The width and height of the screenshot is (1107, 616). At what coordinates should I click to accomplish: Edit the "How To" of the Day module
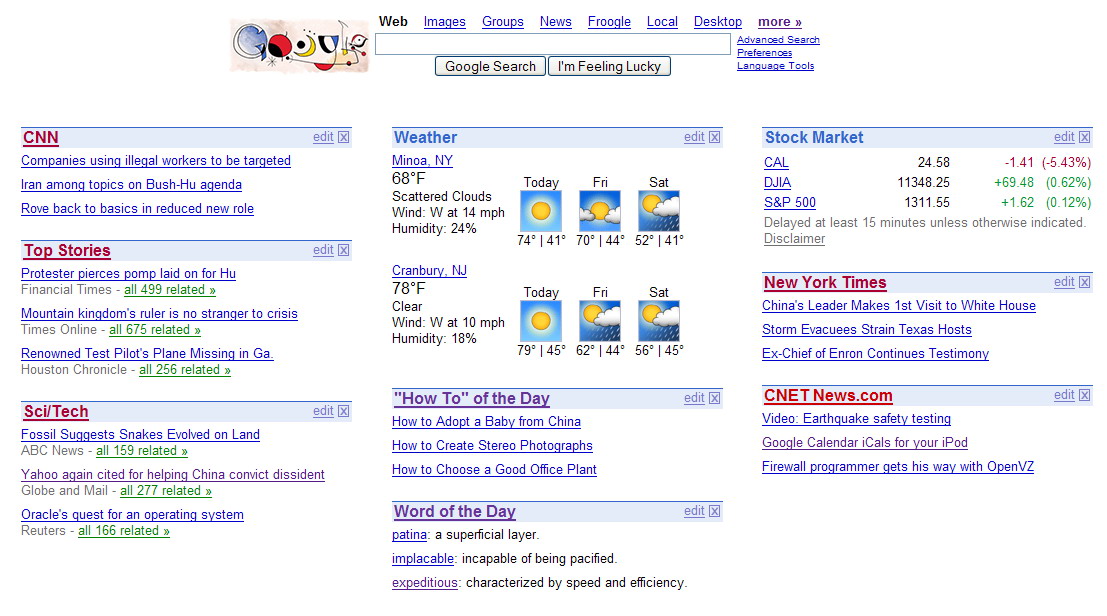[694, 398]
